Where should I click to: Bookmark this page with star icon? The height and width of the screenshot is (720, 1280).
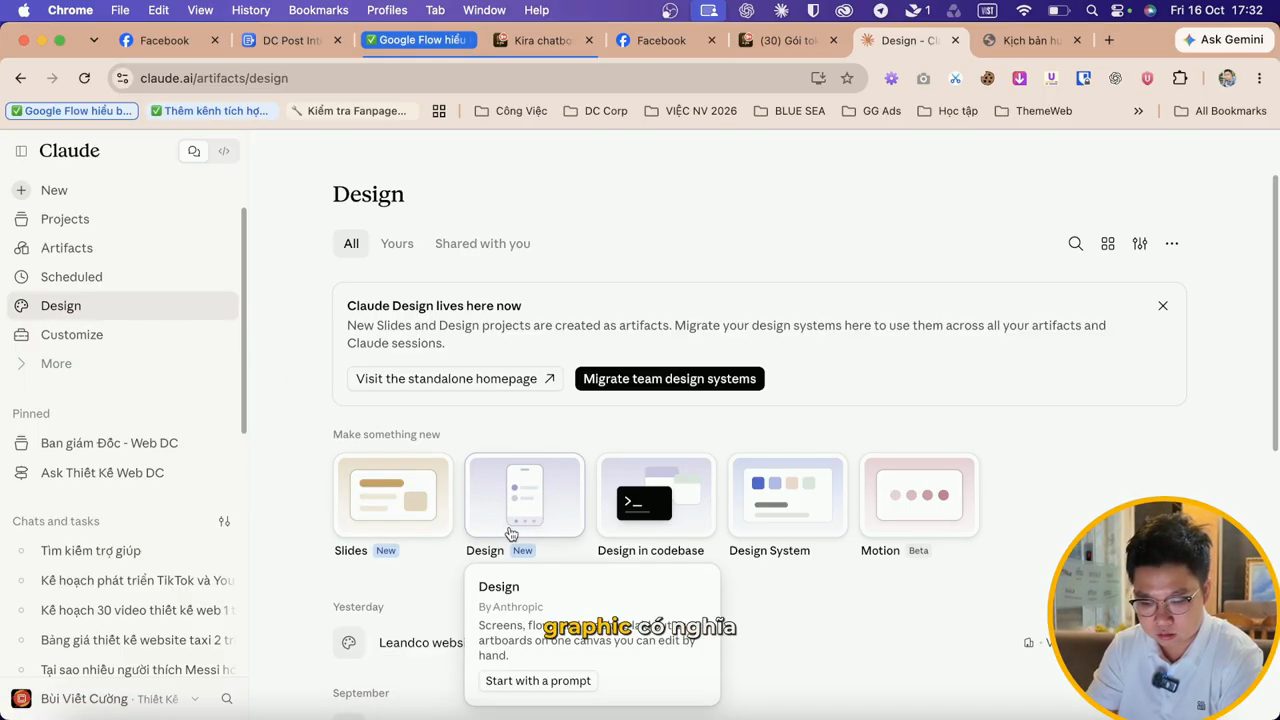click(x=847, y=78)
